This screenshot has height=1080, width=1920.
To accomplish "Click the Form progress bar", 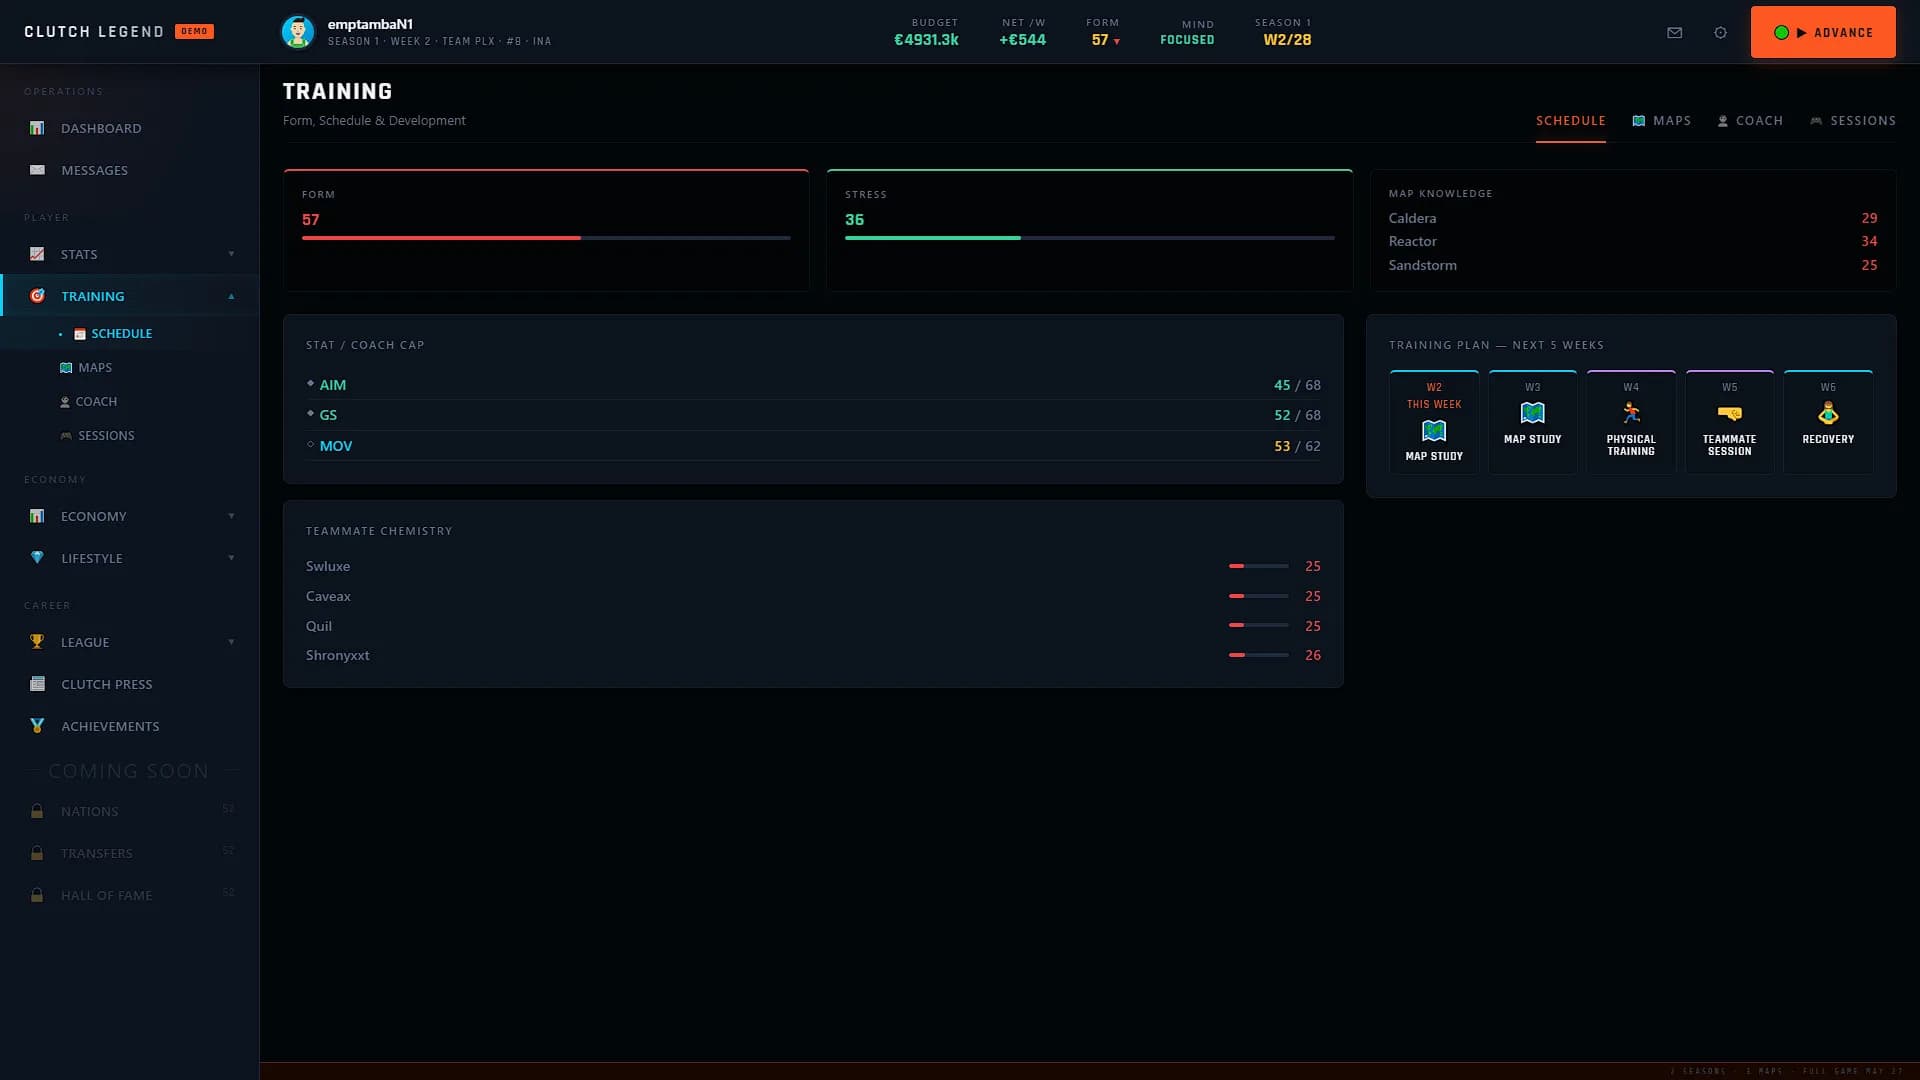I will (x=546, y=238).
